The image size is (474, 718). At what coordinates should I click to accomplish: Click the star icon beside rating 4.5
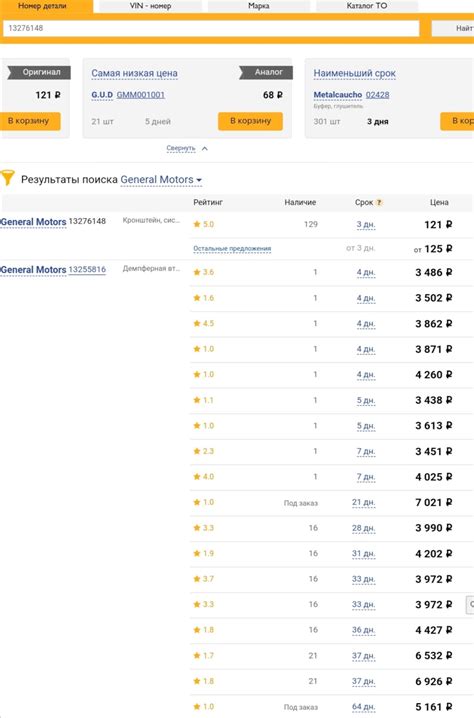197,323
